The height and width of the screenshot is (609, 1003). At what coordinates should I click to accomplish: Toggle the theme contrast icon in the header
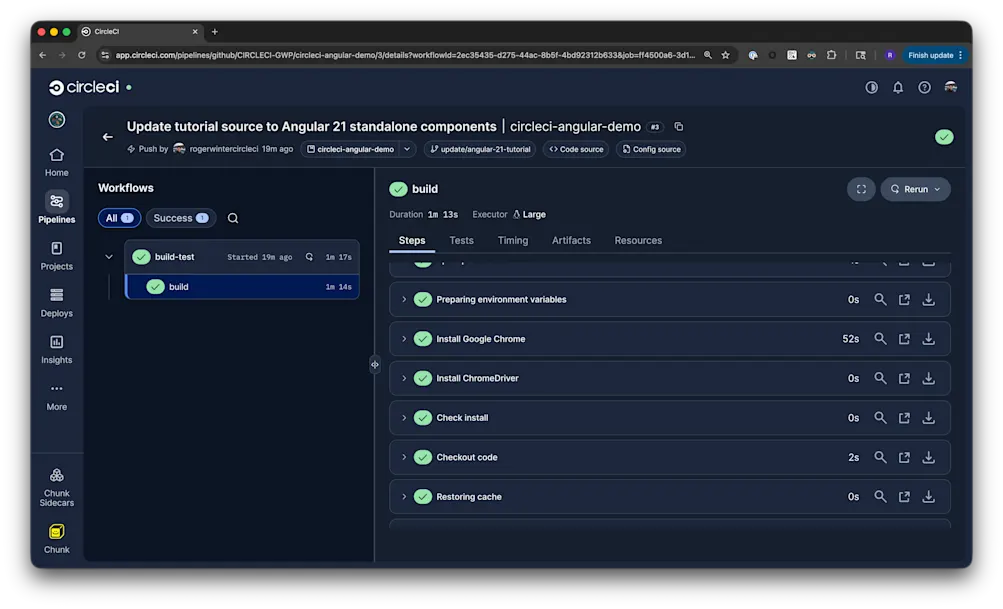tap(871, 87)
